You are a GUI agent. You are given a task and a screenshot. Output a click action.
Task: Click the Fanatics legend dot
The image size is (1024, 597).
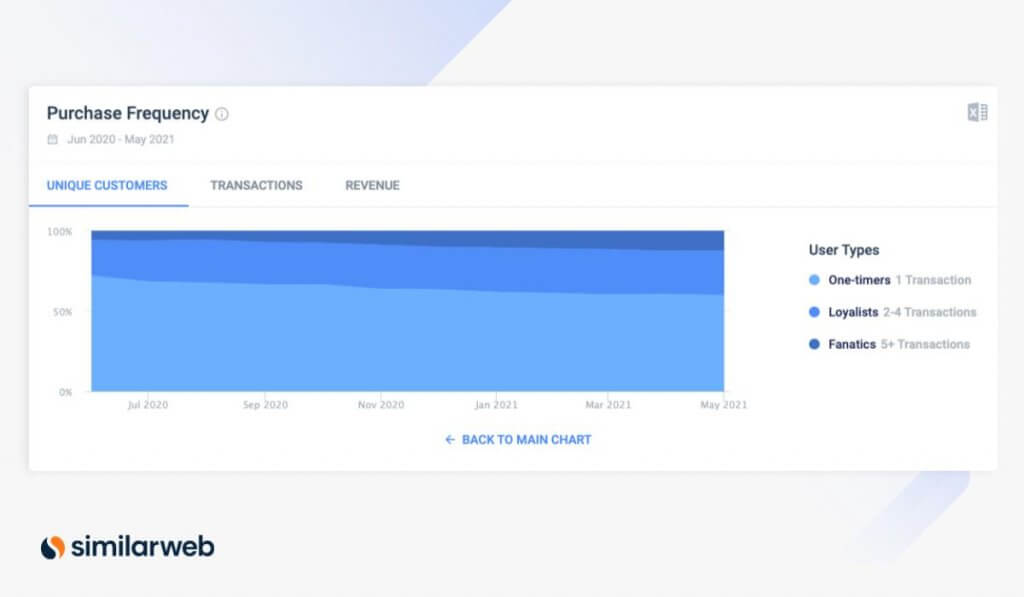(x=812, y=344)
